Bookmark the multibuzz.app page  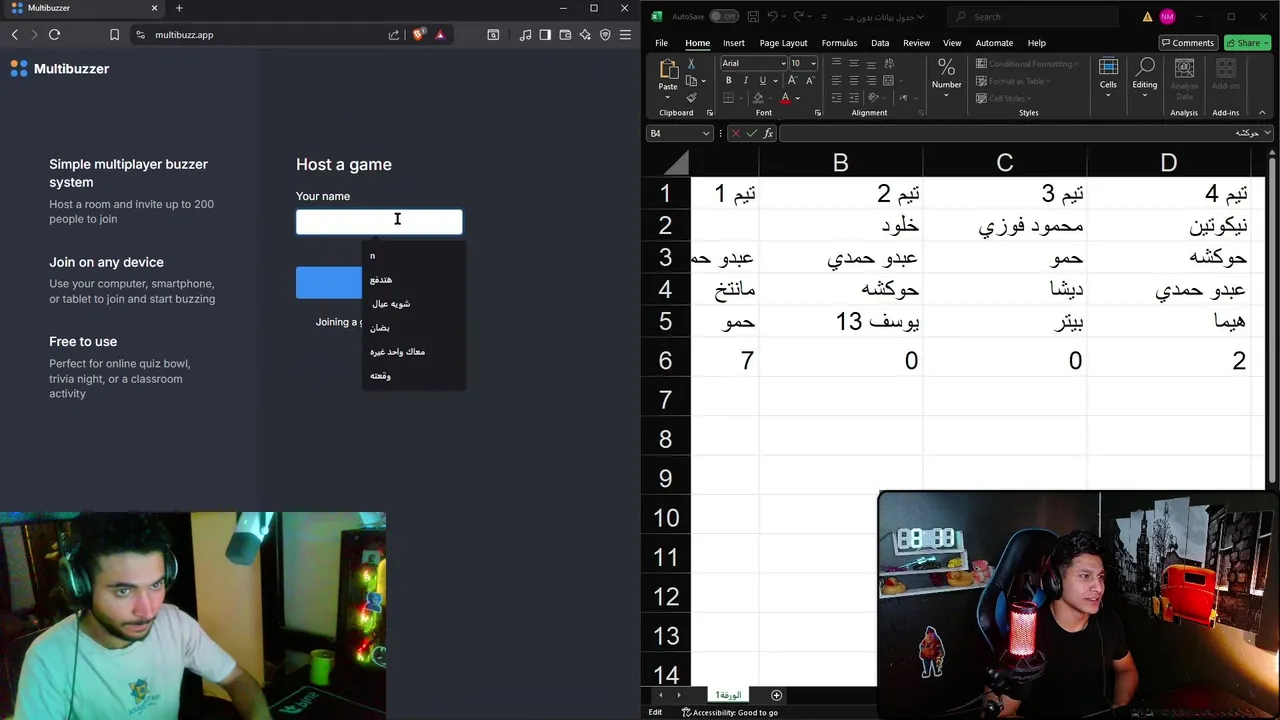(x=114, y=35)
